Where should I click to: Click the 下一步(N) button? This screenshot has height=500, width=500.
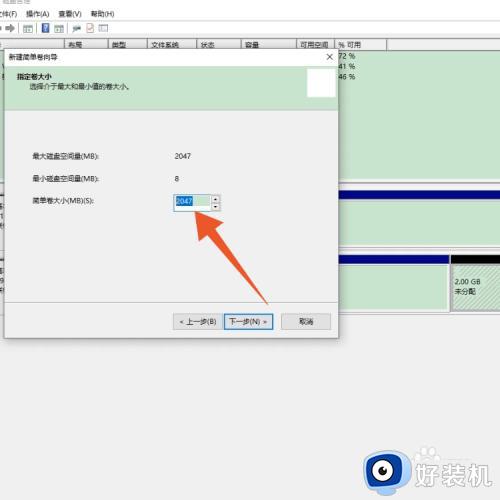tap(249, 322)
